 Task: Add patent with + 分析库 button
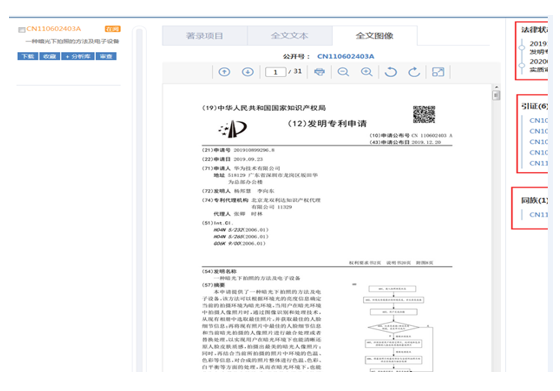tap(78, 56)
